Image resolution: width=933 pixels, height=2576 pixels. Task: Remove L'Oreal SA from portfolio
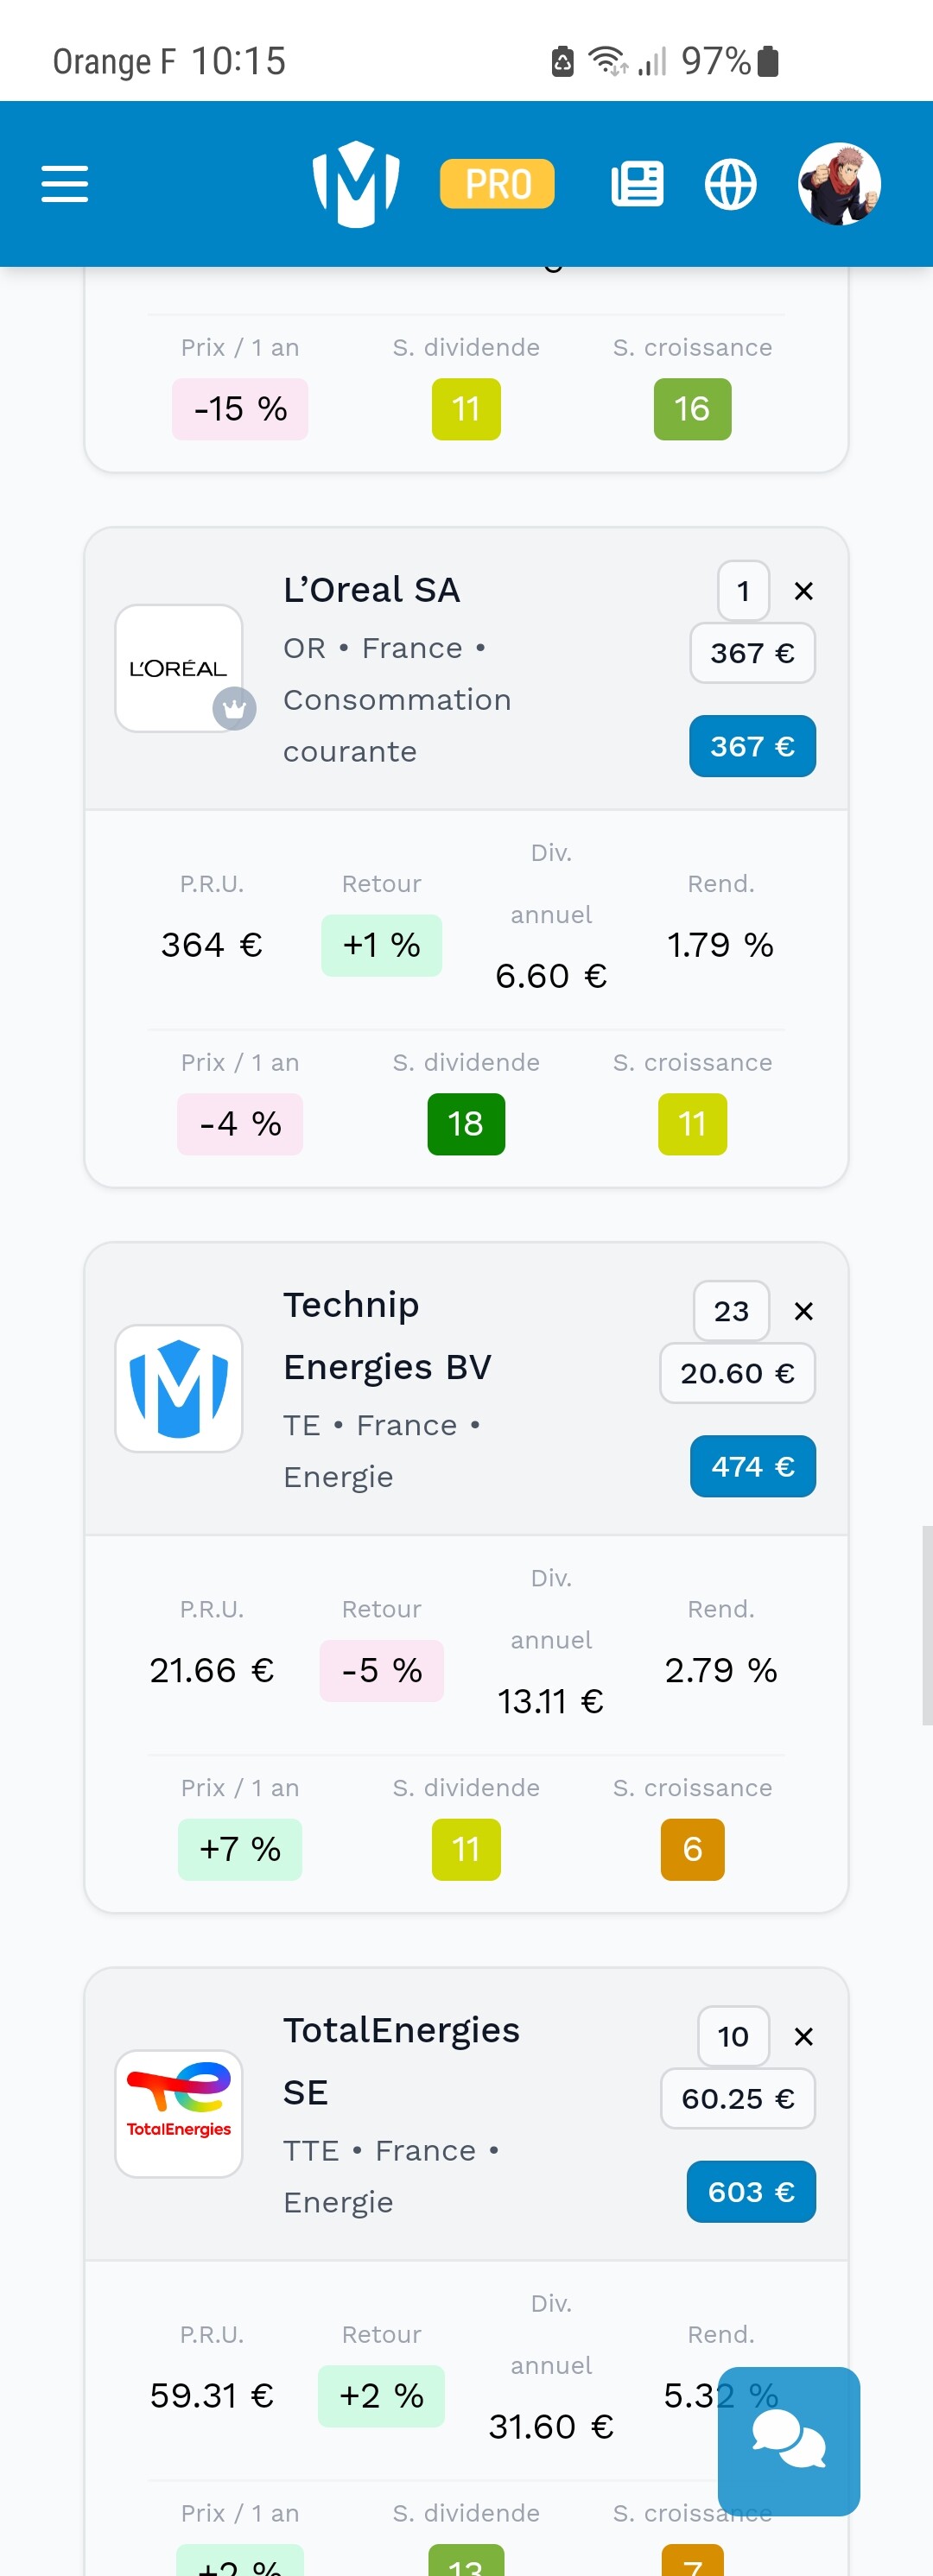tap(803, 591)
